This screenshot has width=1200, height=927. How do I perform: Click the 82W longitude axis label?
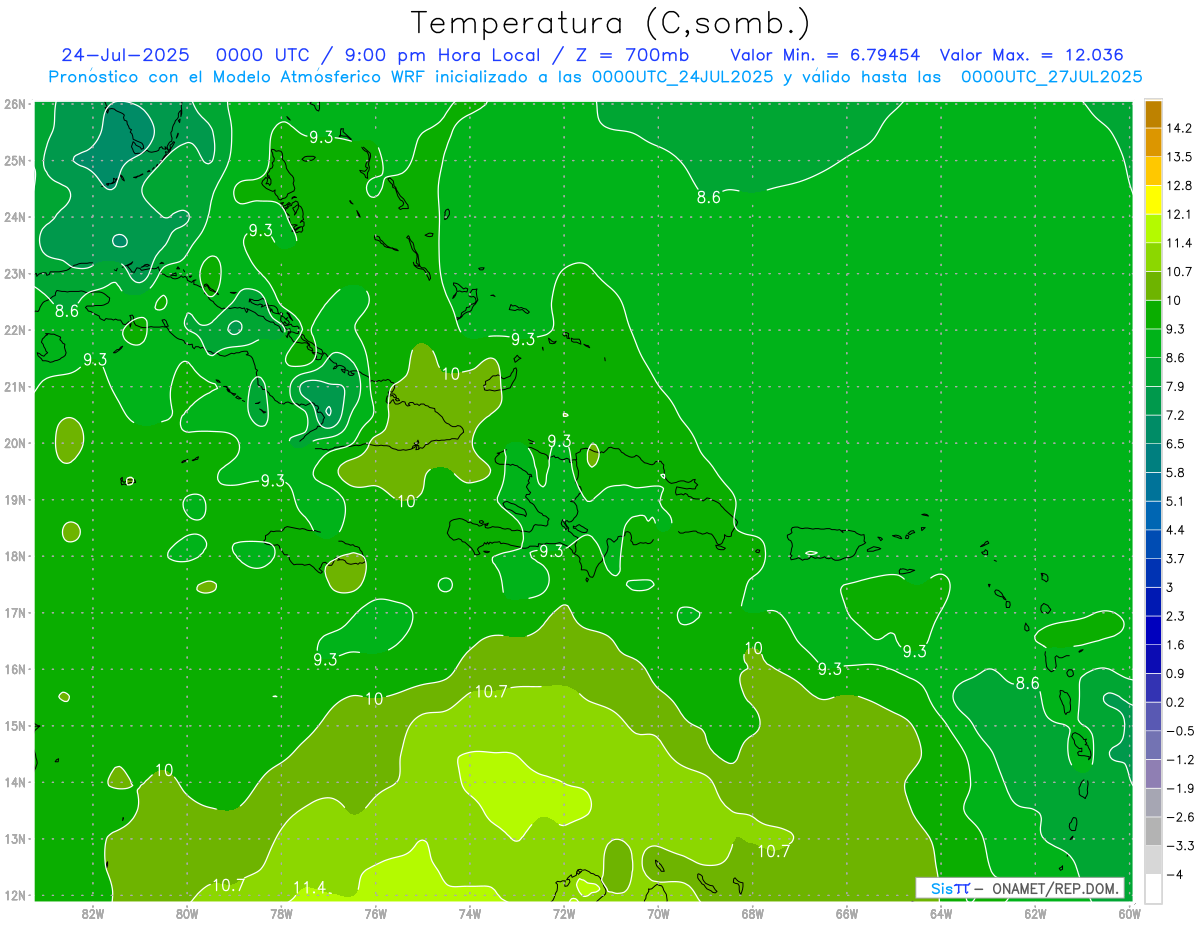pyautogui.click(x=92, y=913)
